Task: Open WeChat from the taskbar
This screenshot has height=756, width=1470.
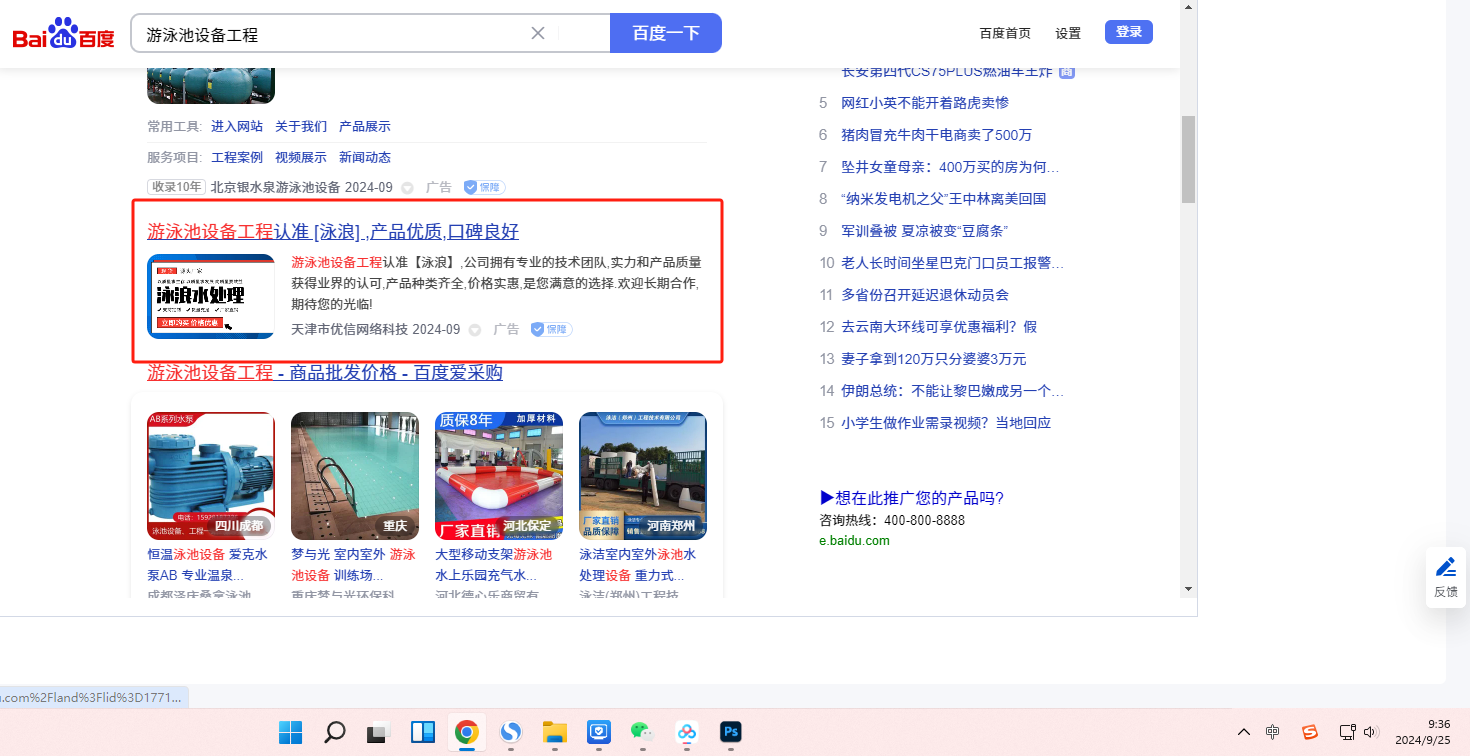Action: click(x=641, y=732)
